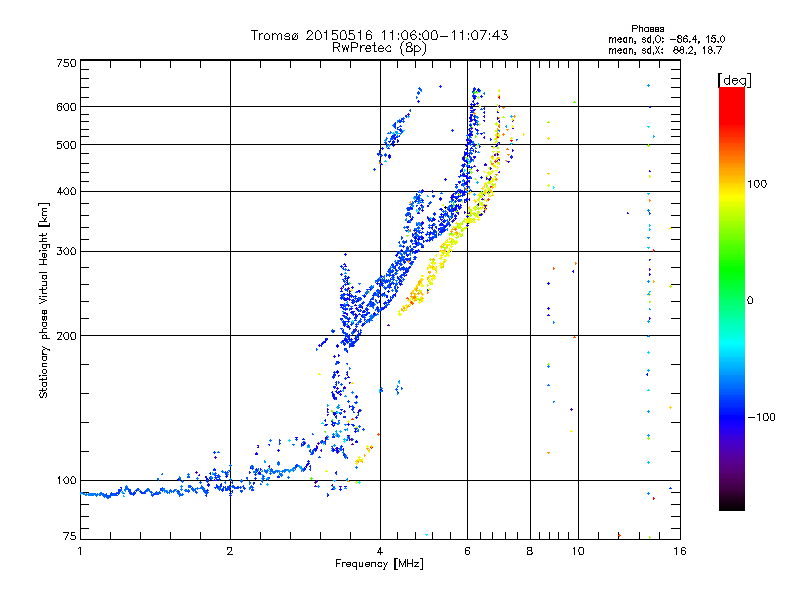The height and width of the screenshot is (600, 800).
Task: Click the y-axis tick label "750"
Action: [66, 63]
